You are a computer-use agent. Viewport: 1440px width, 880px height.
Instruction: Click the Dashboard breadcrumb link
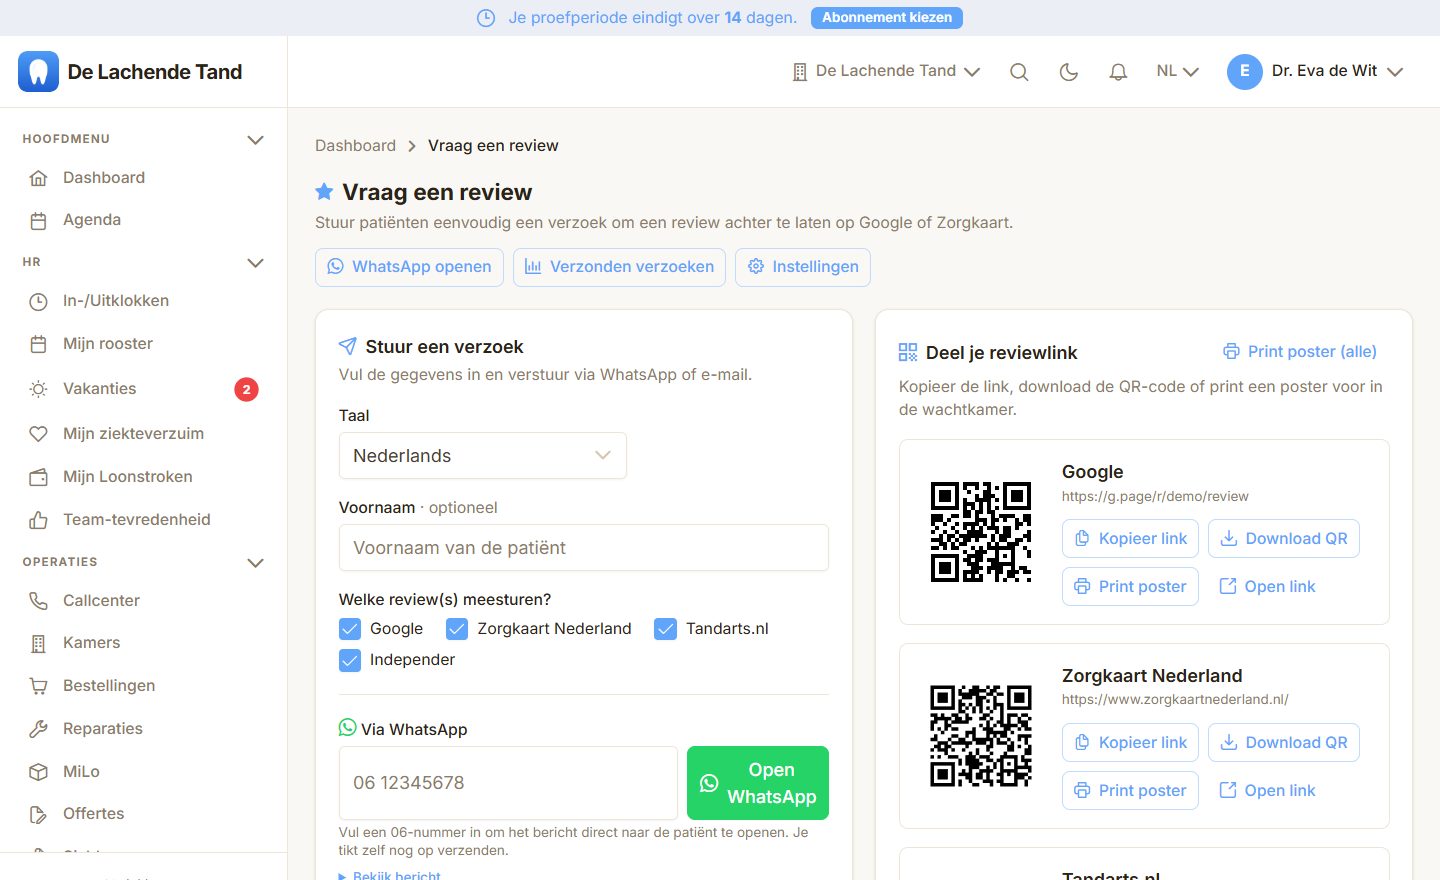click(x=355, y=146)
